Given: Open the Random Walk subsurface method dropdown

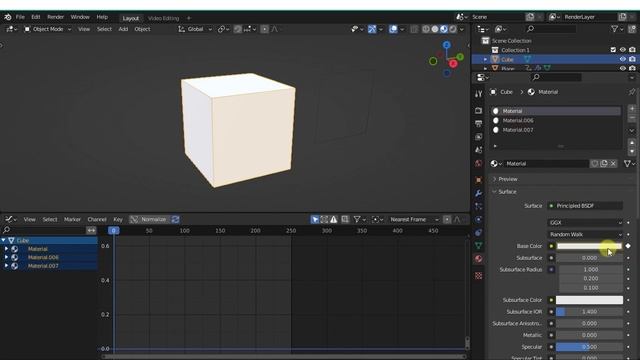Looking at the screenshot, I should pos(585,234).
